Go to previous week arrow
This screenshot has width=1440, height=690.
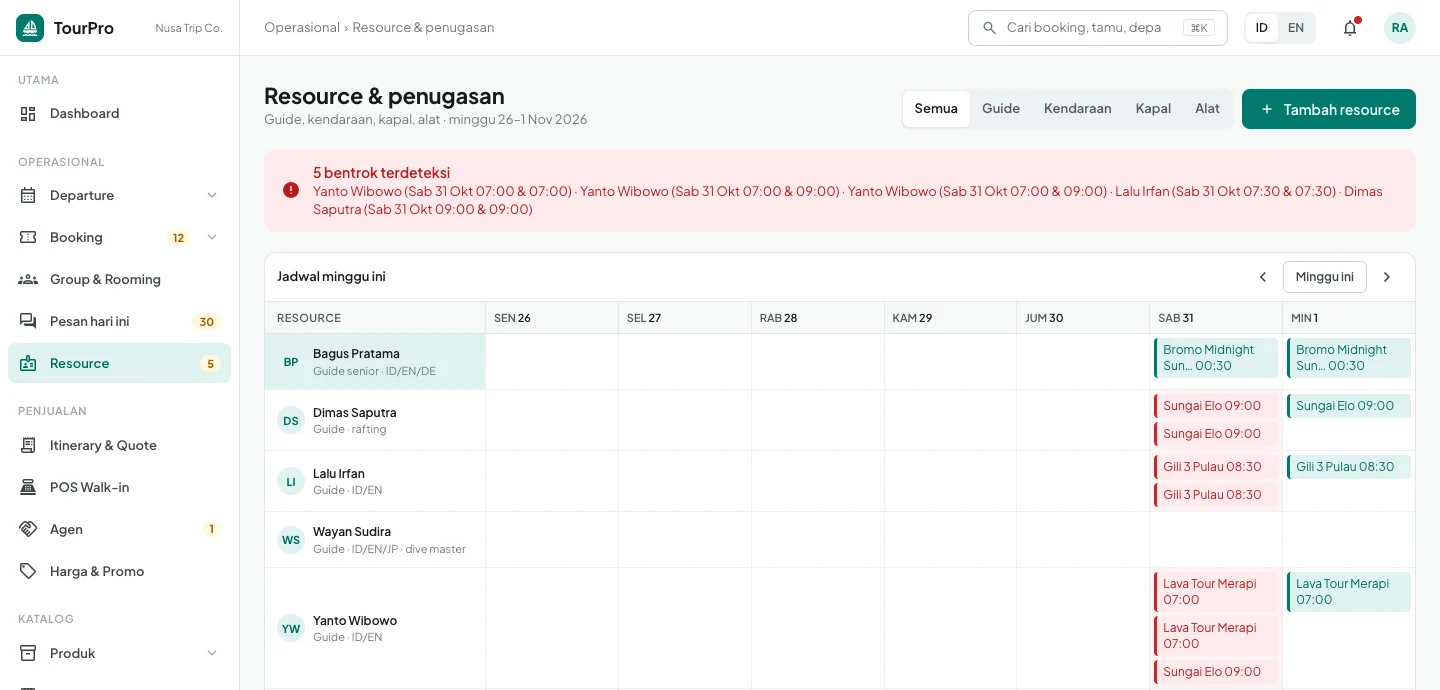[1263, 277]
